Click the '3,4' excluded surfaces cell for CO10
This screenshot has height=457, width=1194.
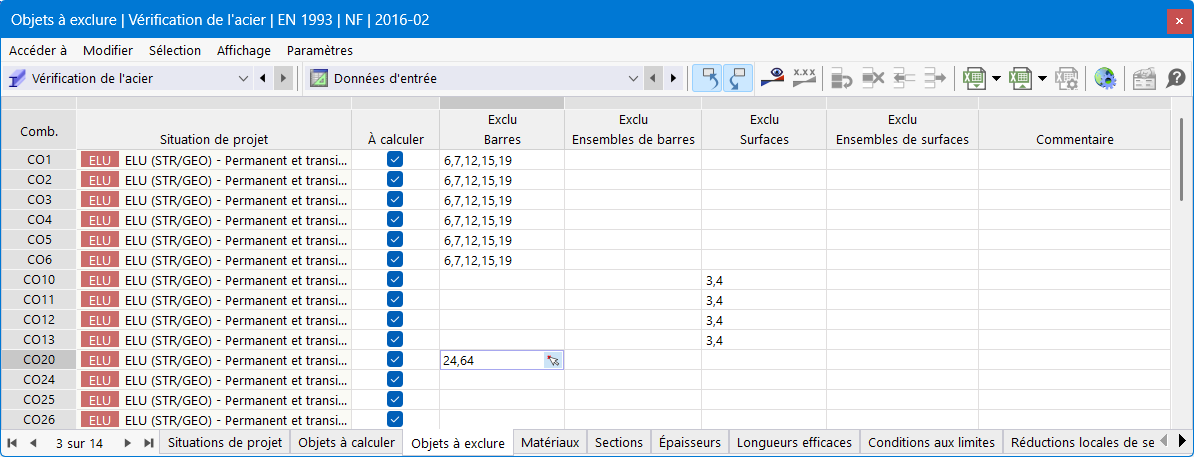tap(764, 280)
